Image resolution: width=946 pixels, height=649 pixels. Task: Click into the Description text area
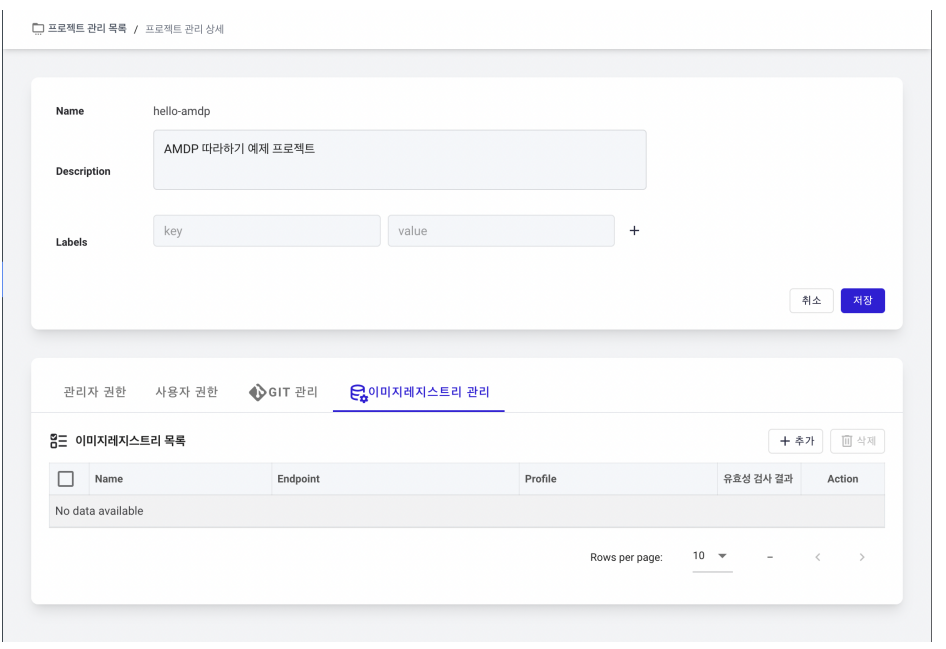(x=399, y=160)
